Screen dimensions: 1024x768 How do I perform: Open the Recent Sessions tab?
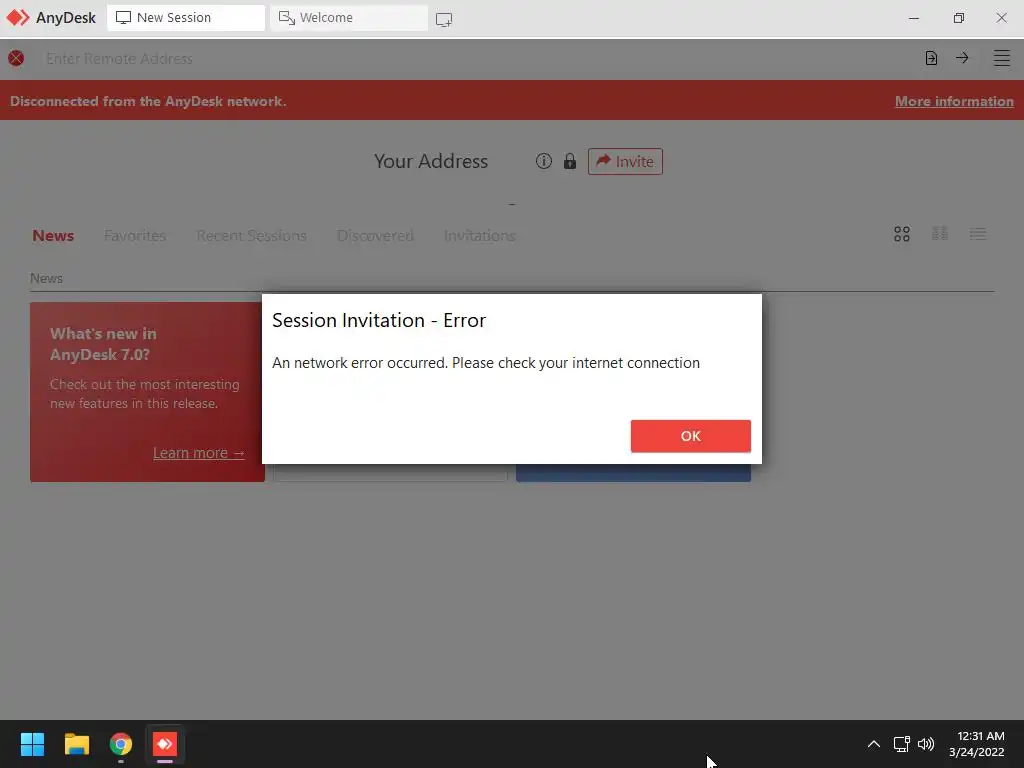point(251,236)
